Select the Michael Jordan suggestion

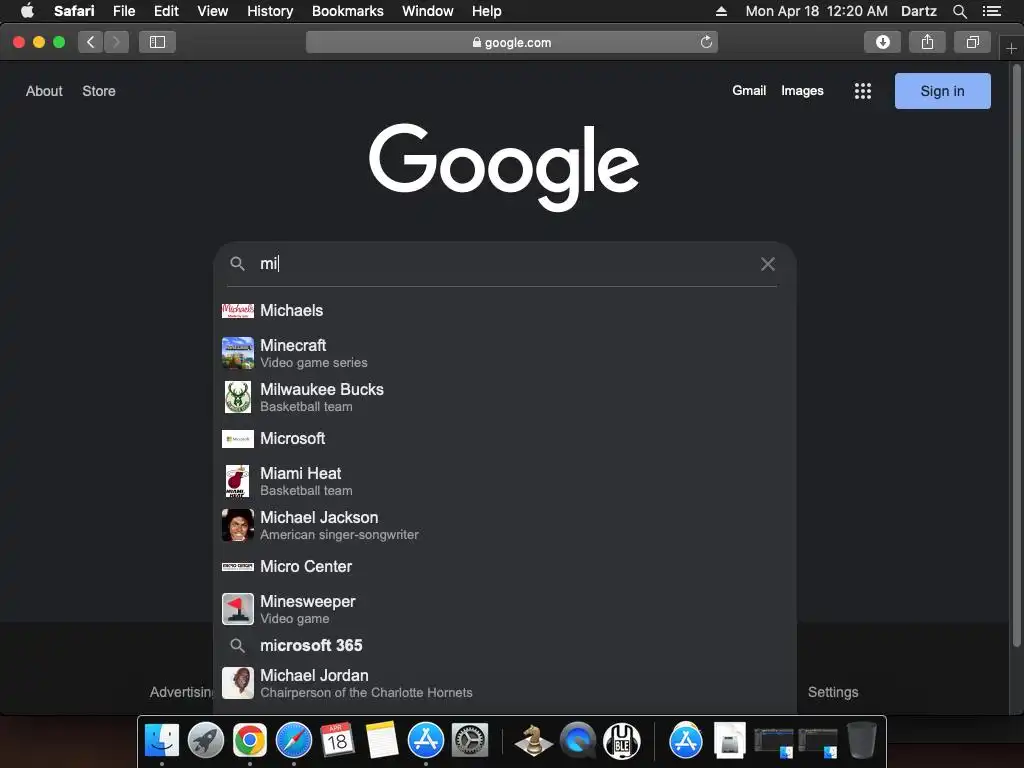[505, 683]
